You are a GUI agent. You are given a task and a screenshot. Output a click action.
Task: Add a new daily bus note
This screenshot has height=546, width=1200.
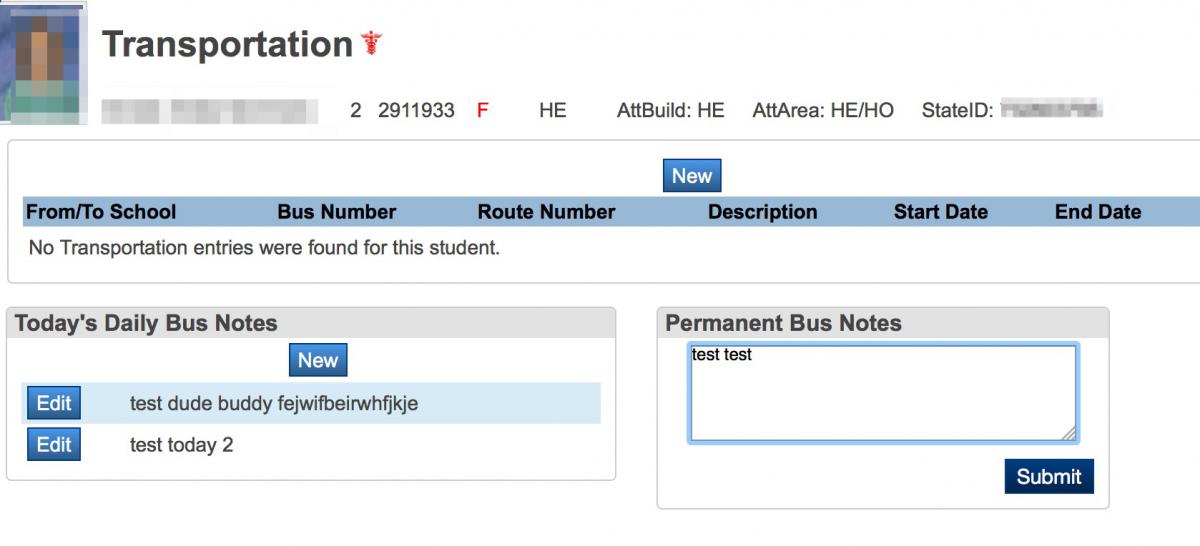pos(318,360)
